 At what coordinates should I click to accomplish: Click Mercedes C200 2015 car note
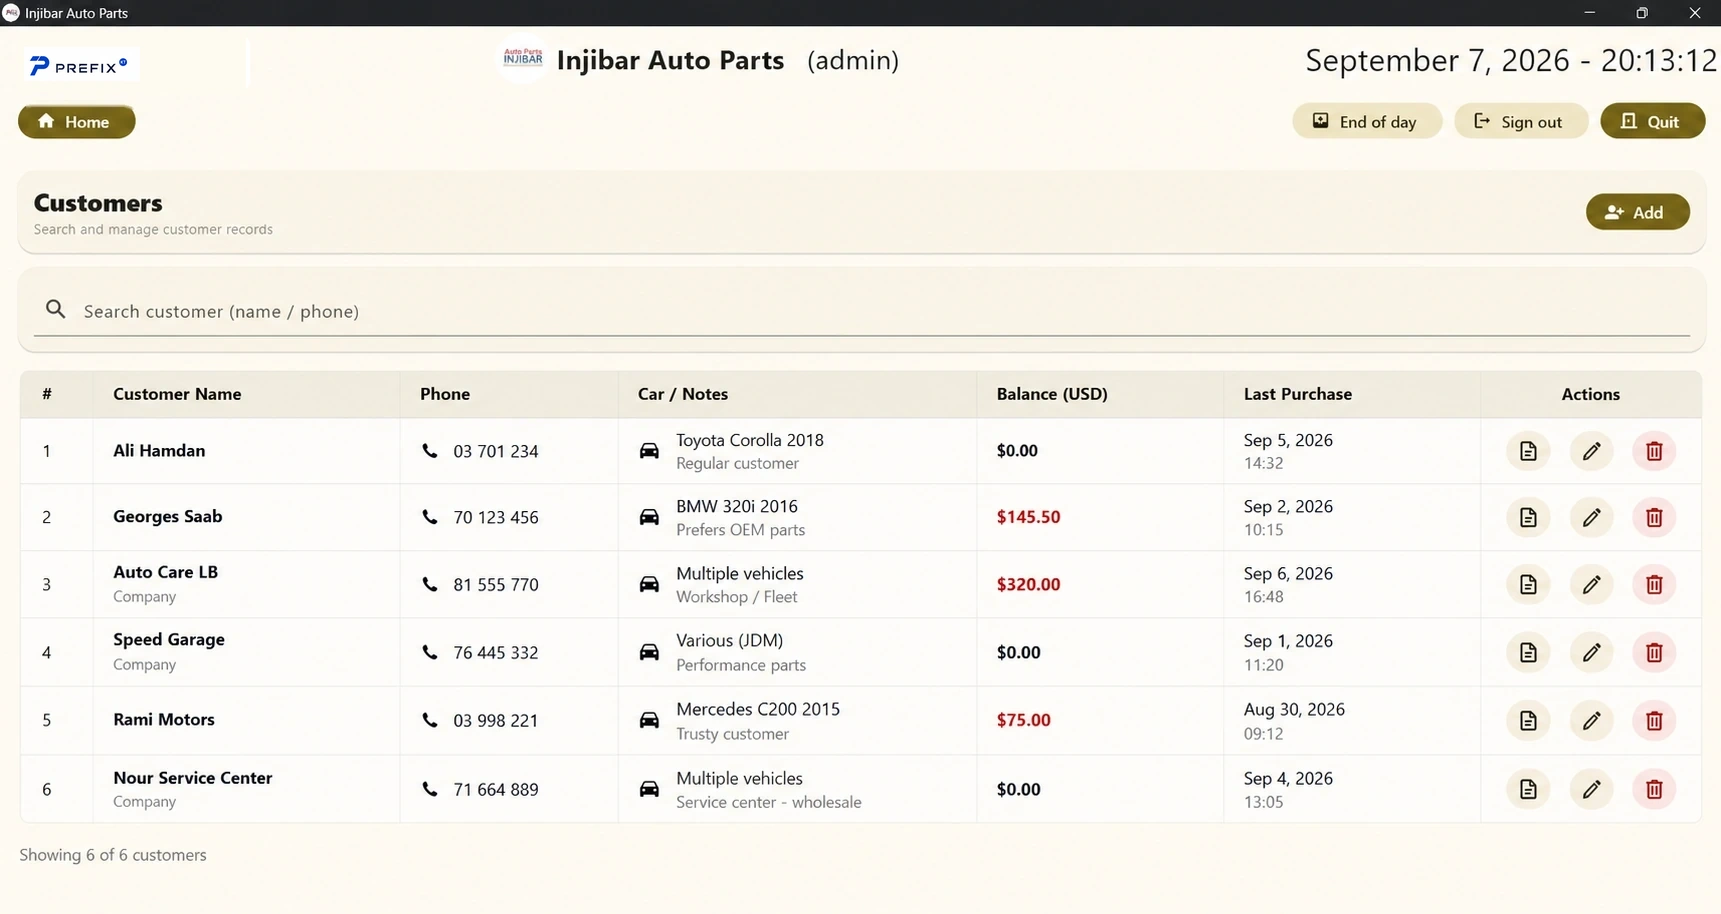(x=758, y=709)
